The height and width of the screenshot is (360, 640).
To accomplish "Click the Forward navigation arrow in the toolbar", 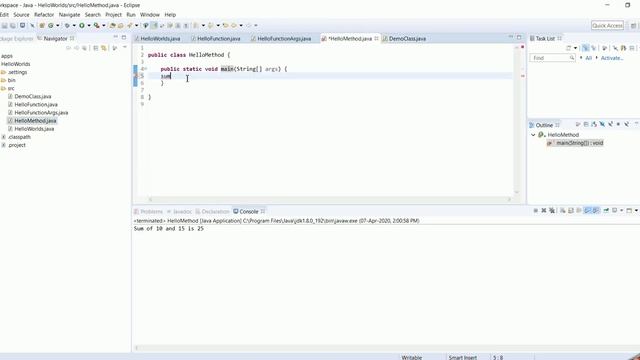I will coord(248,25).
